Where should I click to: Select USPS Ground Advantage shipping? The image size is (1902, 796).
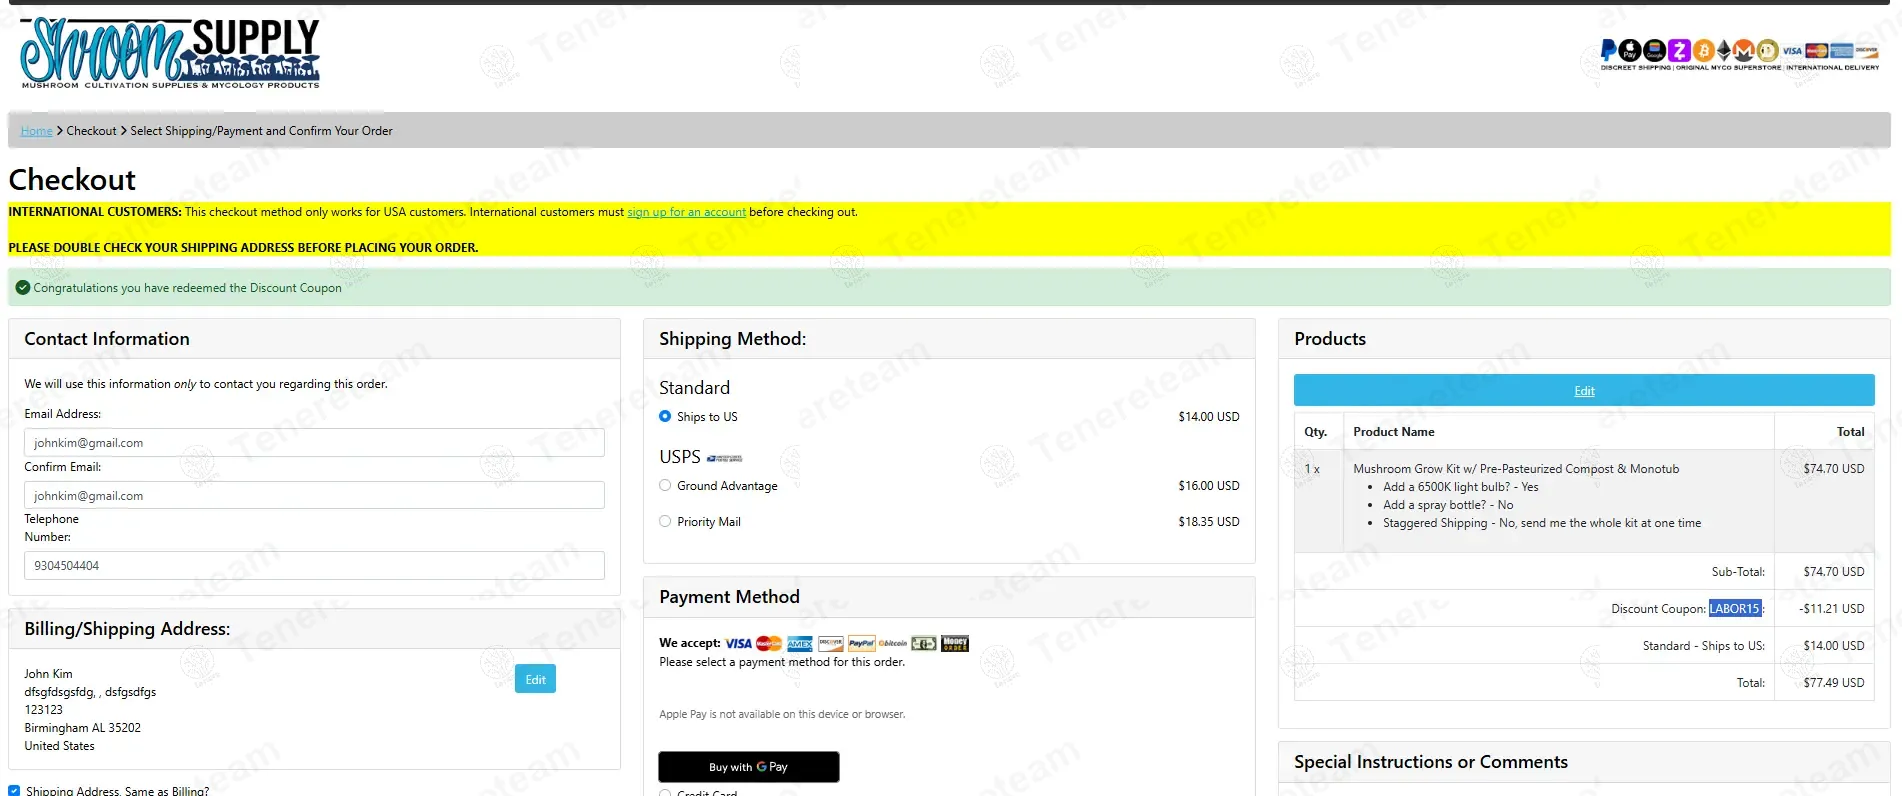(x=665, y=485)
